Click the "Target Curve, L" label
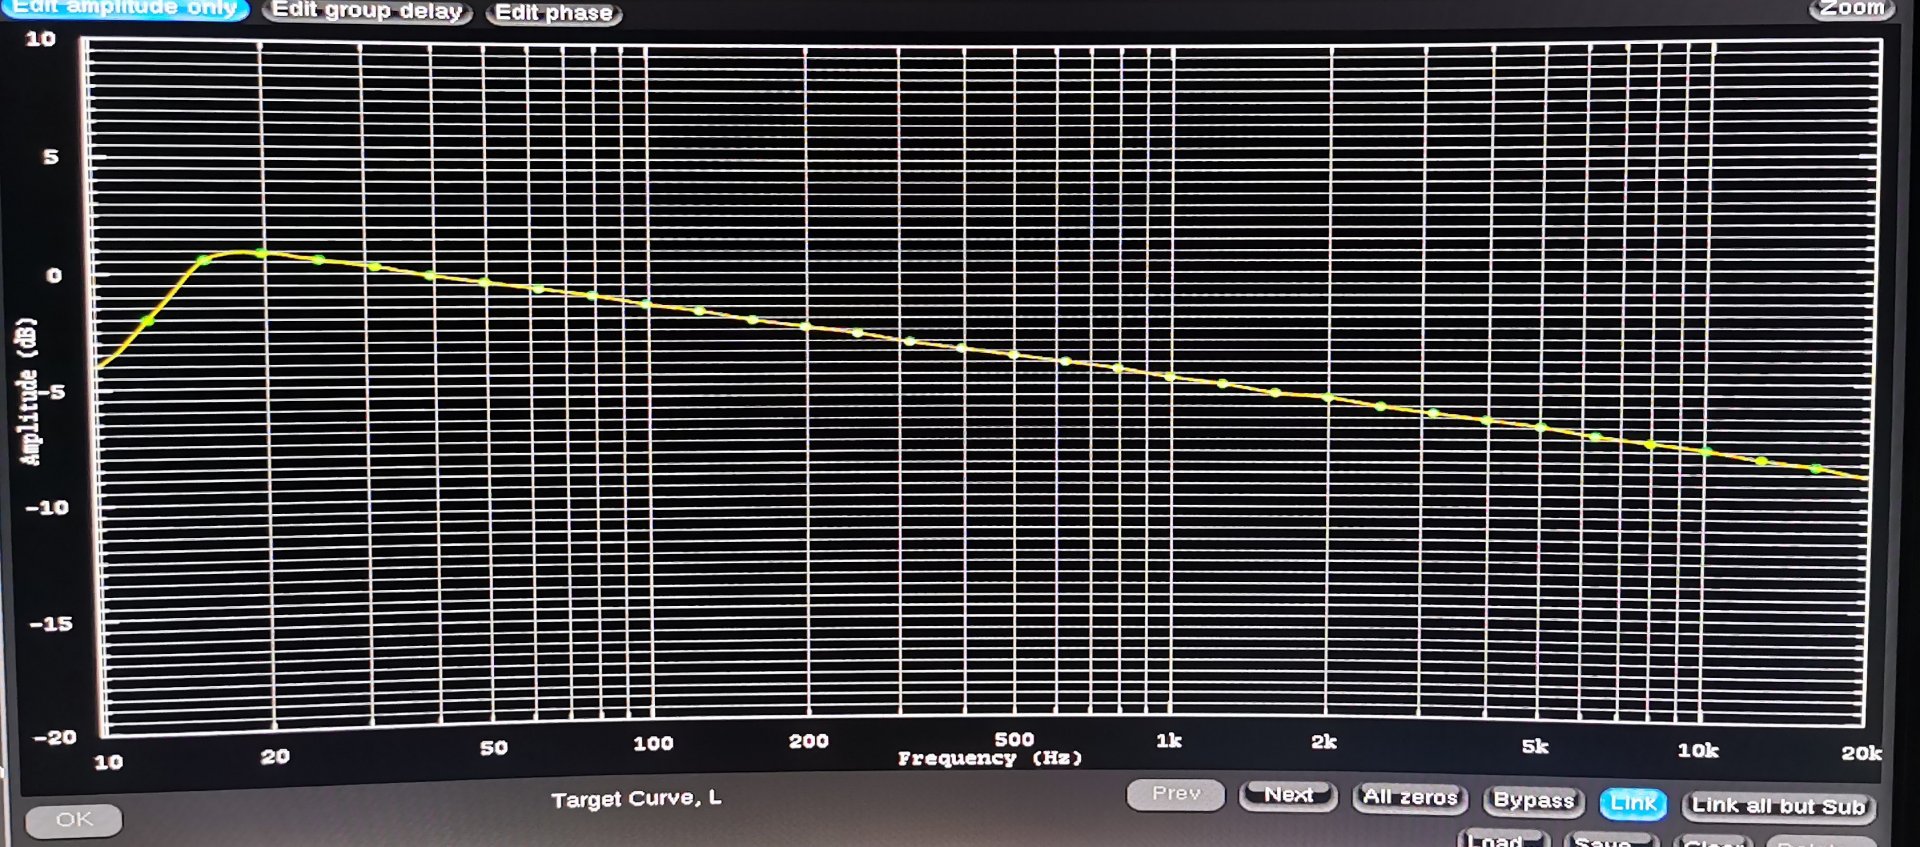The image size is (1920, 847). 636,799
